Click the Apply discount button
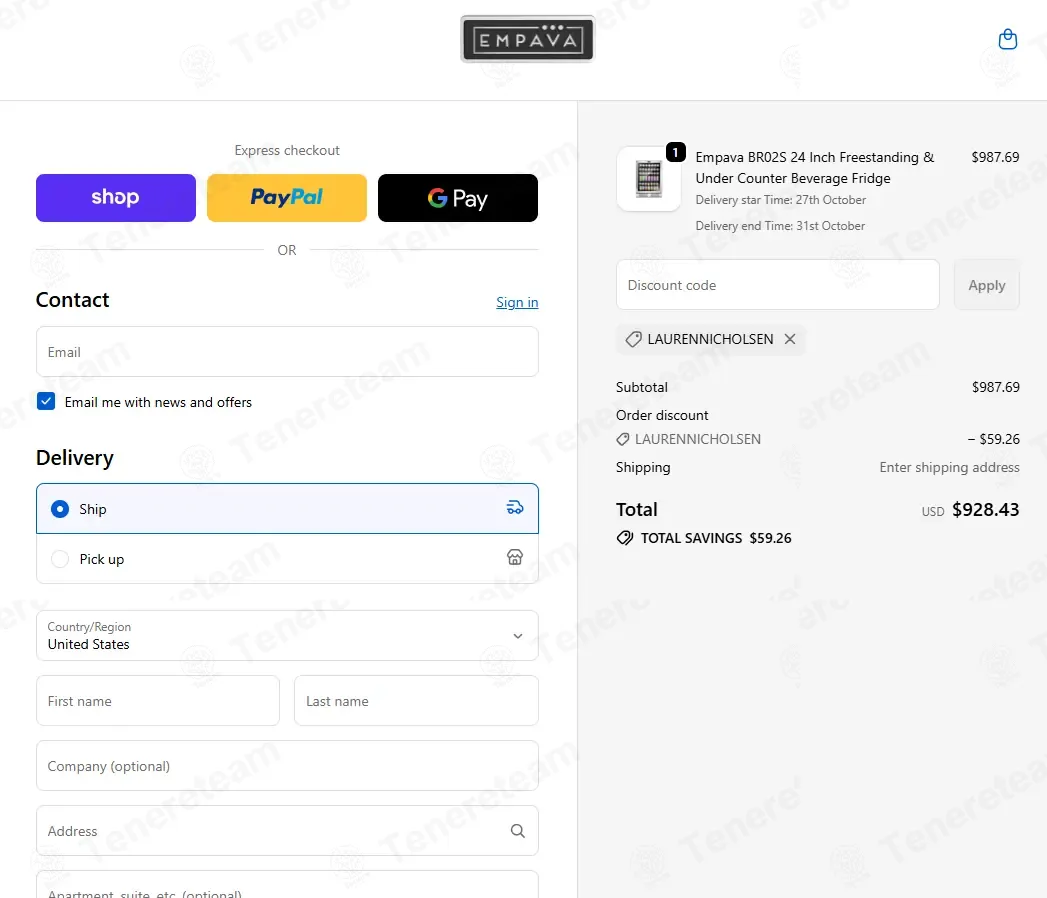Image resolution: width=1047 pixels, height=898 pixels. (986, 285)
